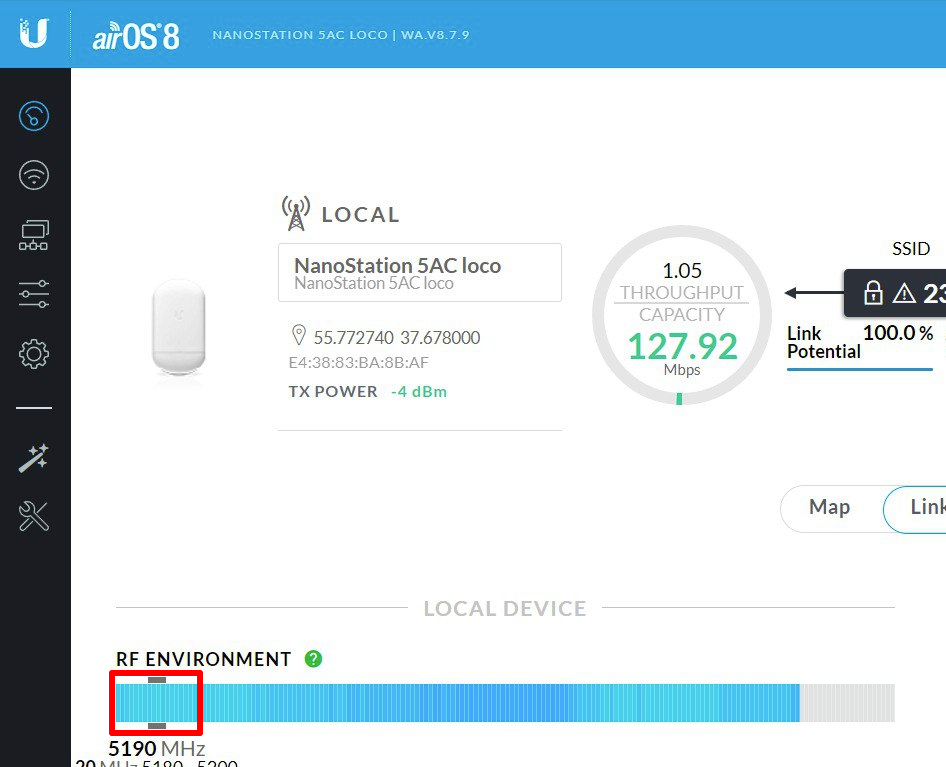This screenshot has height=767, width=946.
Task: Launch the setup wizard wand icon
Action: [34, 458]
